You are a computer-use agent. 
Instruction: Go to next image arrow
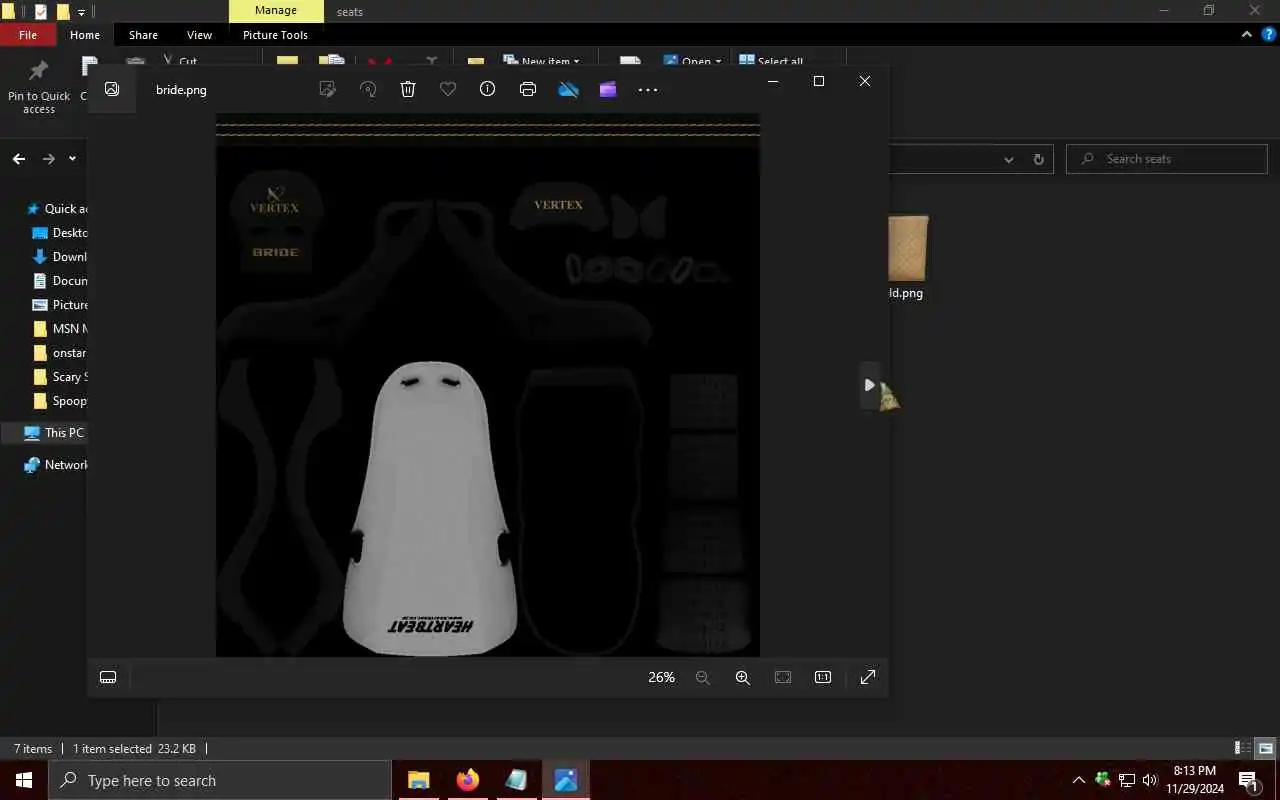[x=869, y=385]
